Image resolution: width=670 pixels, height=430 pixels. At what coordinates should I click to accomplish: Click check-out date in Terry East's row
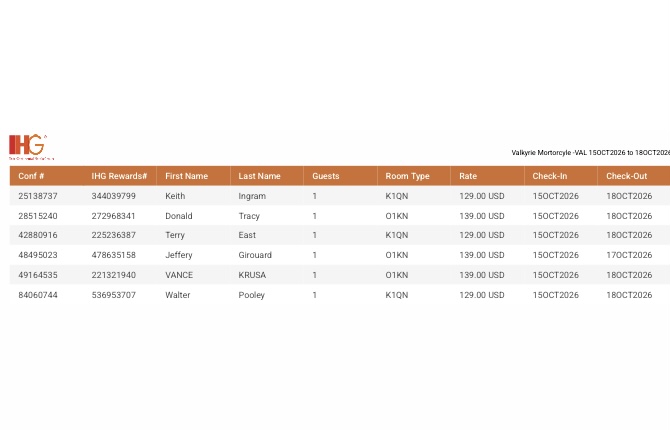tap(629, 235)
